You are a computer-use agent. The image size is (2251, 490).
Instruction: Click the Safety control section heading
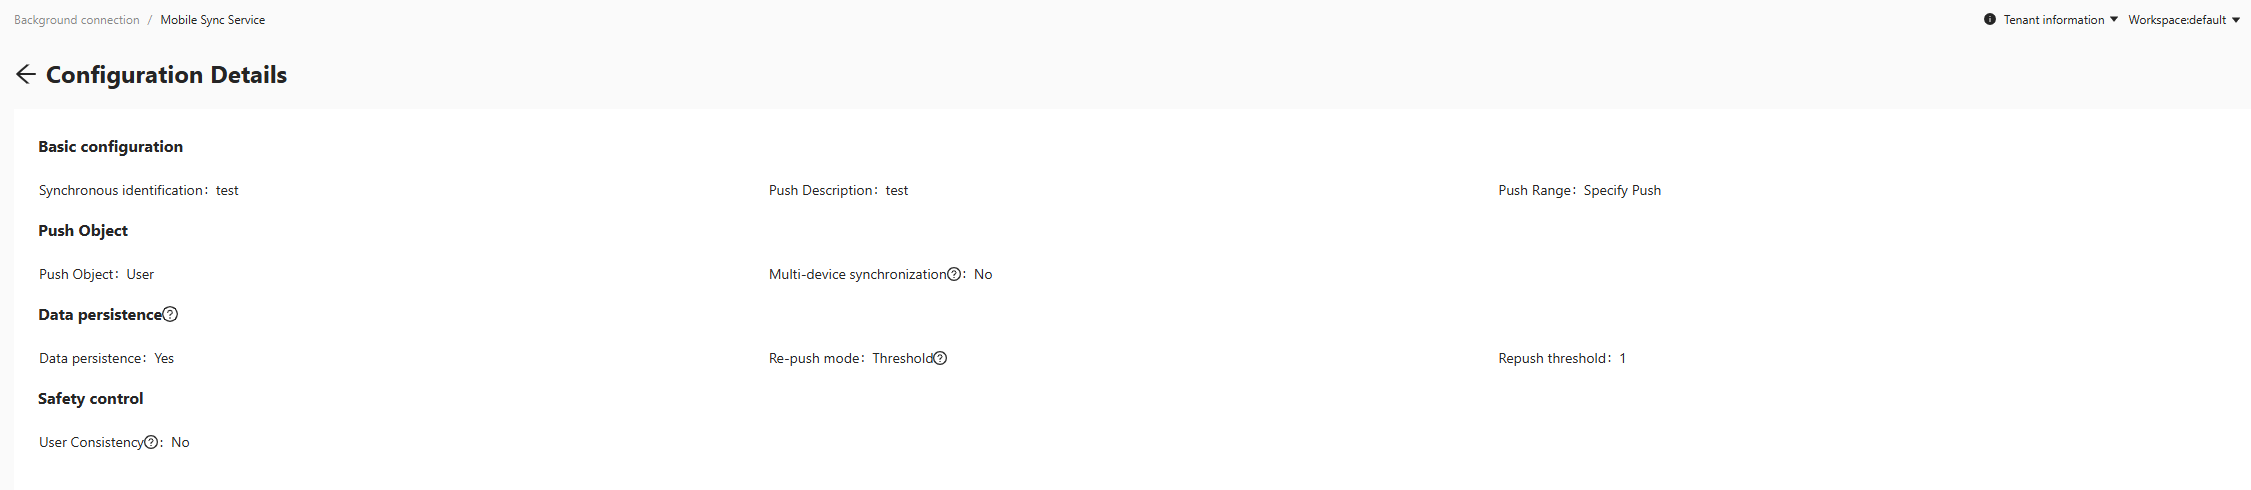pyautogui.click(x=90, y=399)
